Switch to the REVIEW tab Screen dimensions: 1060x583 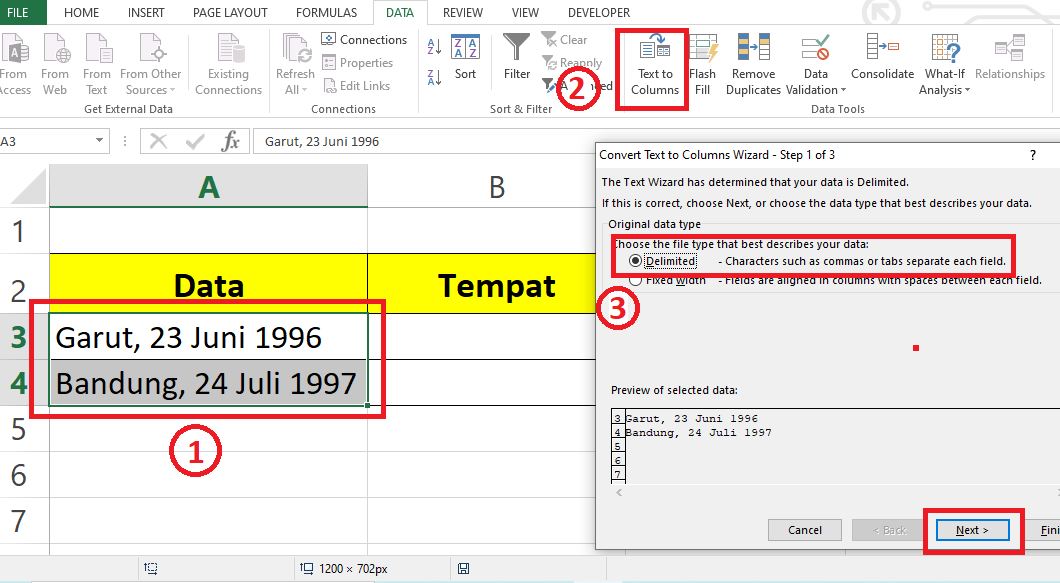pos(463,12)
